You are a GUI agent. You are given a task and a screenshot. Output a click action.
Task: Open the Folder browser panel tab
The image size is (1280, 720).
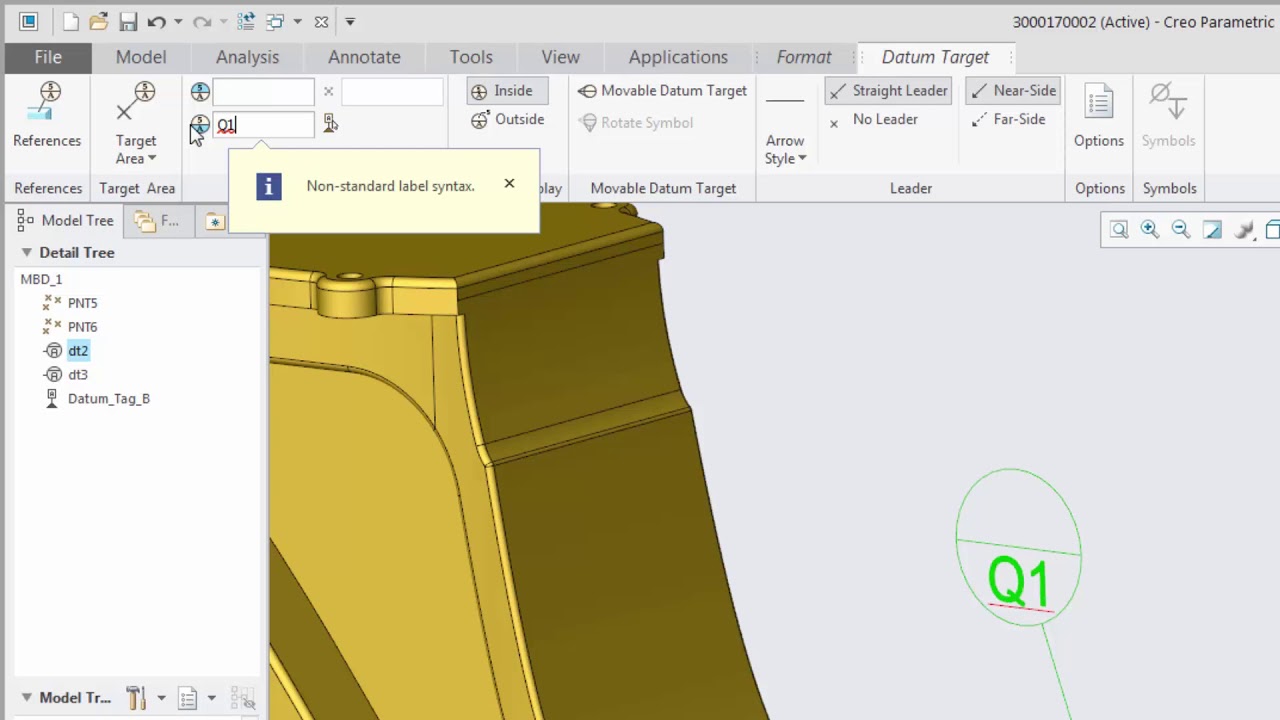tap(158, 220)
